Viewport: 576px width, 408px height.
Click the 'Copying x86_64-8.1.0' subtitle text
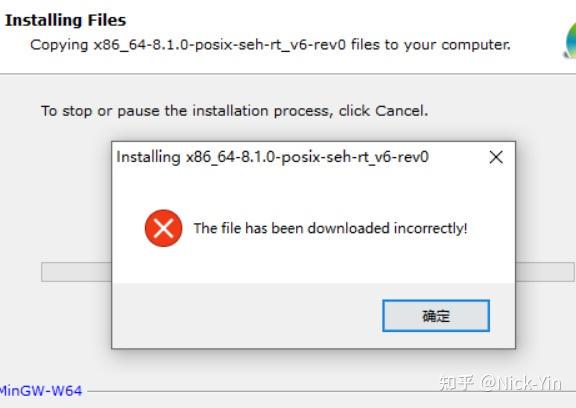[x=270, y=45]
